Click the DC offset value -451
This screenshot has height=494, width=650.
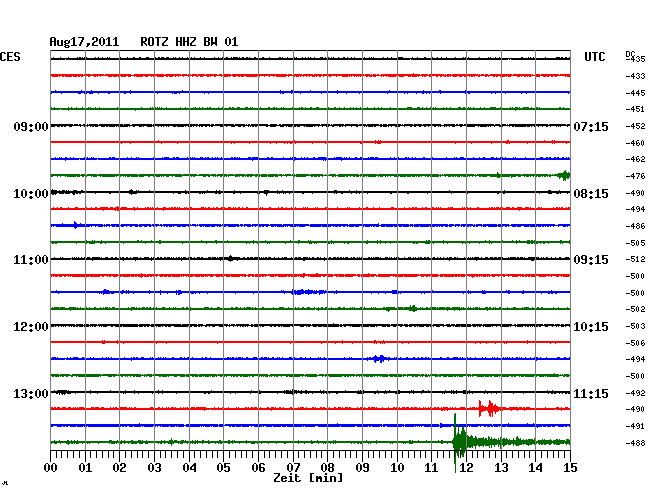pos(635,109)
